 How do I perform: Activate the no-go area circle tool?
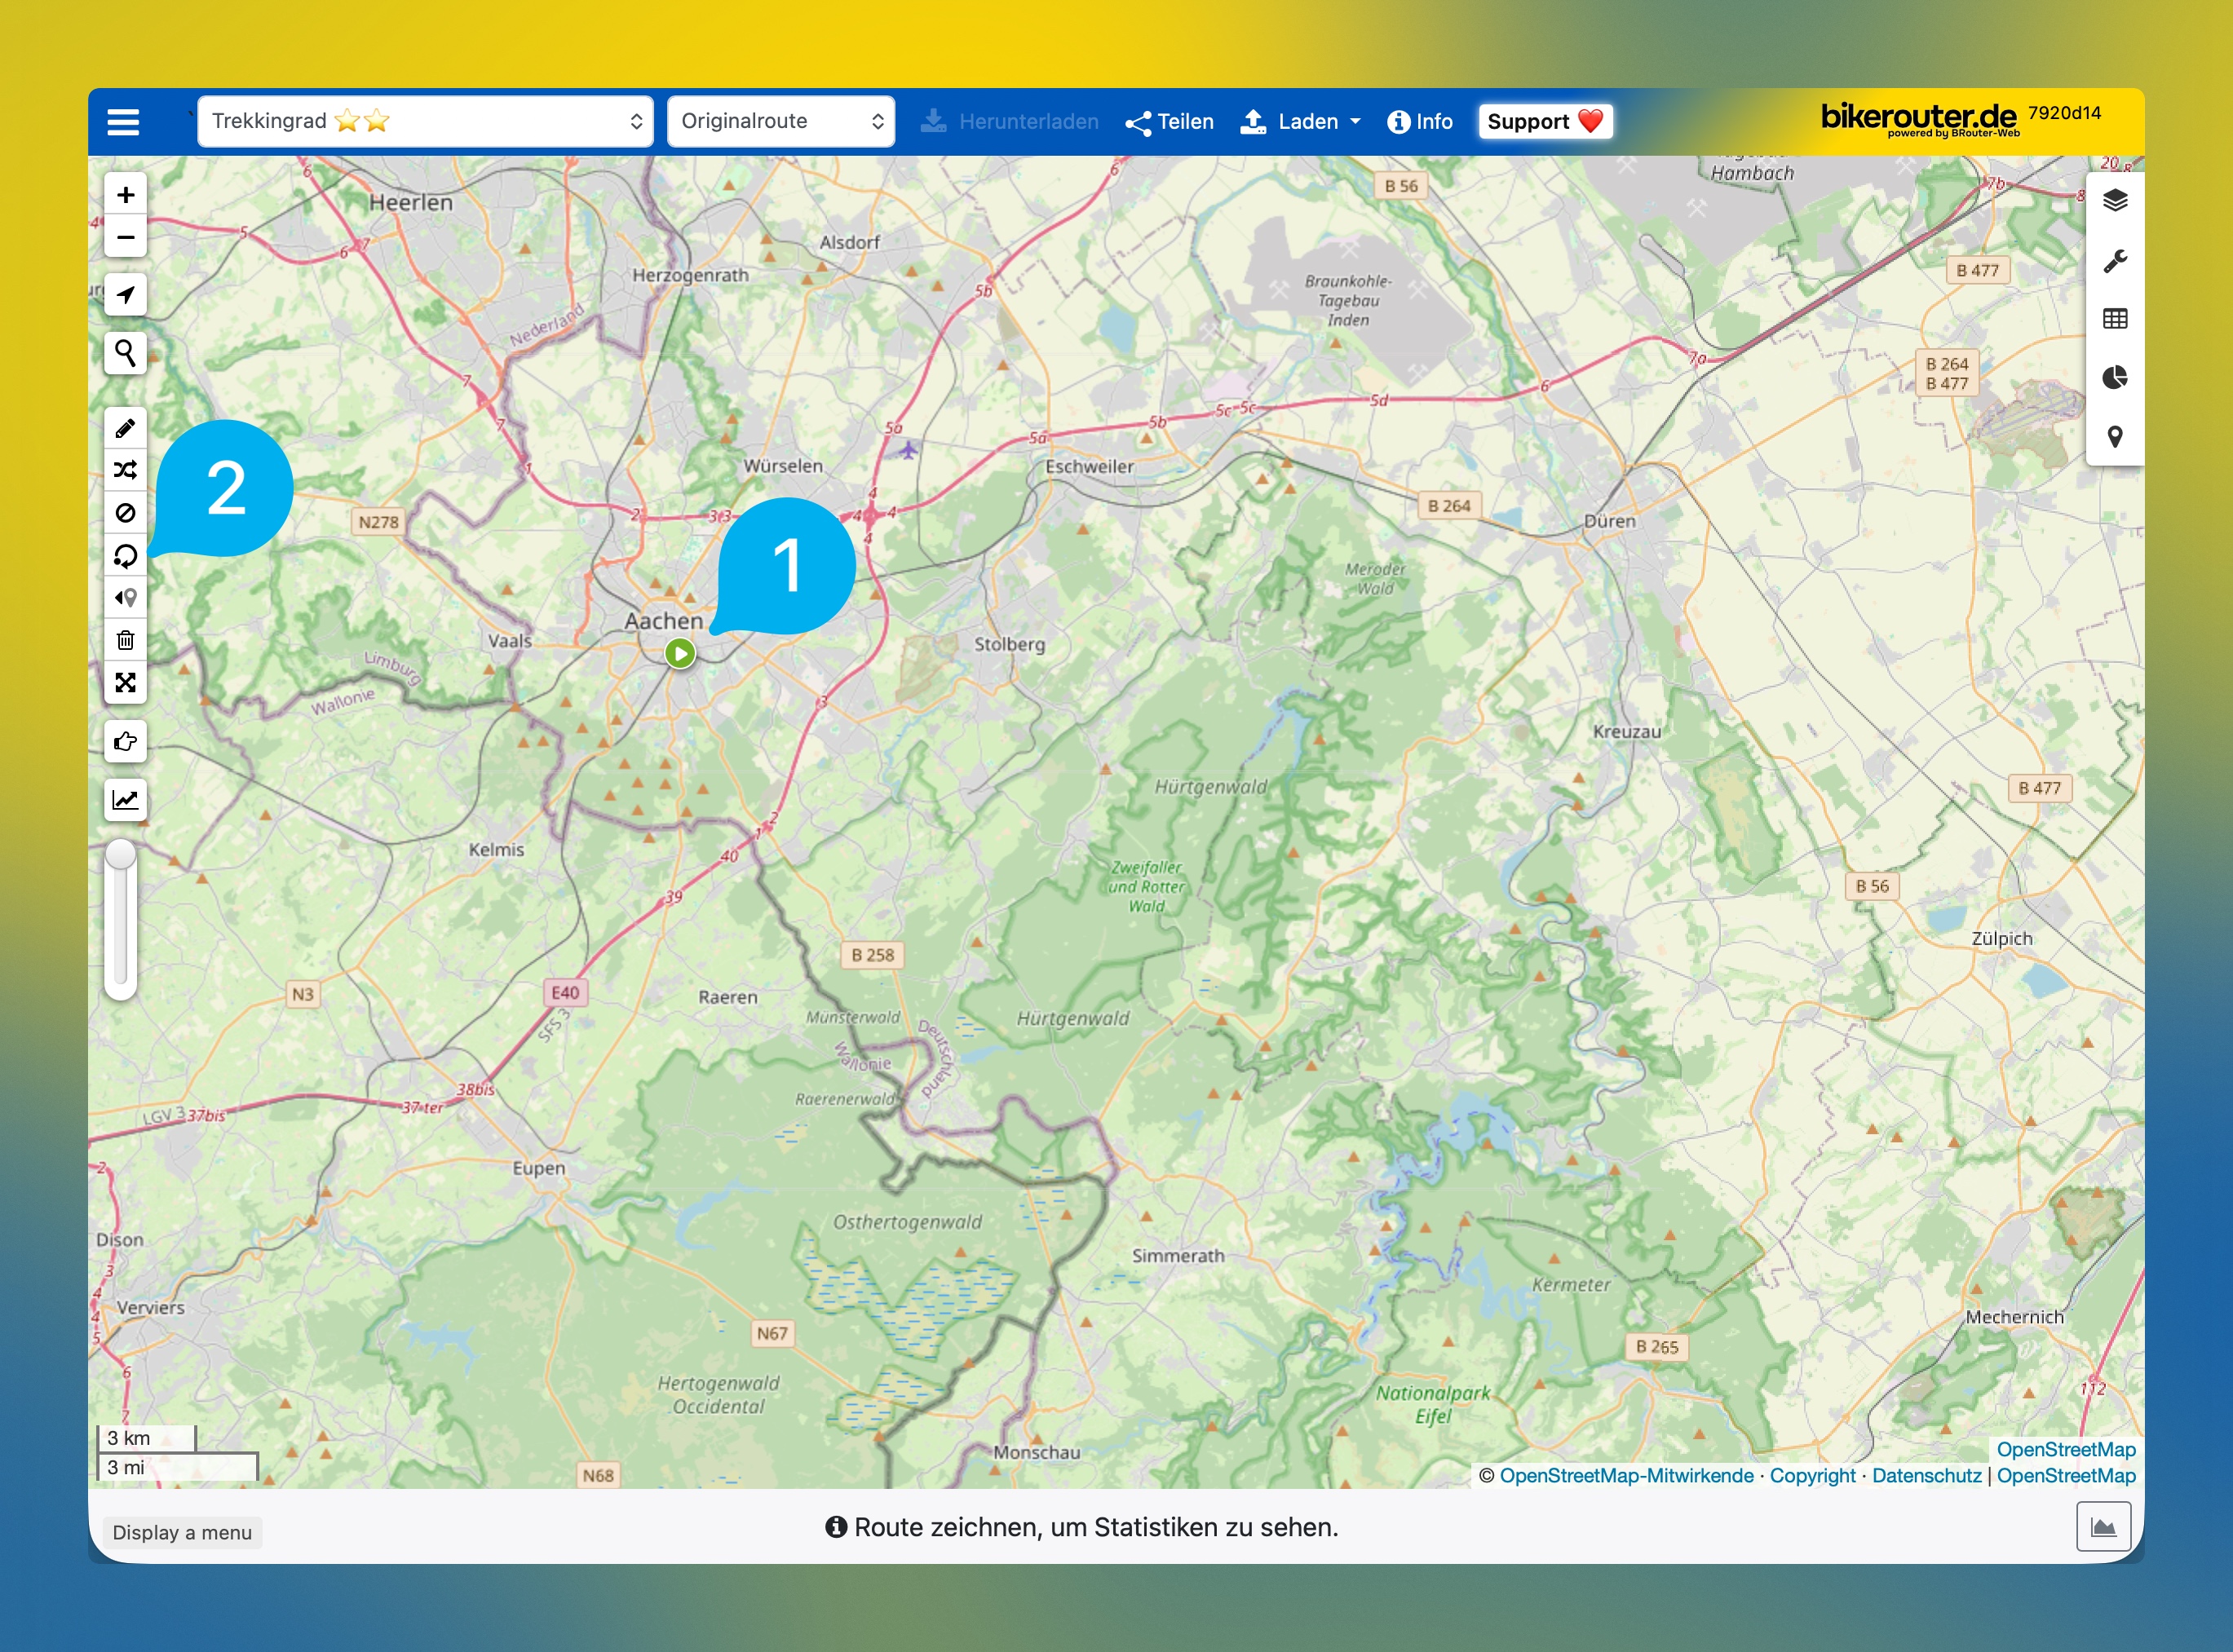click(125, 513)
